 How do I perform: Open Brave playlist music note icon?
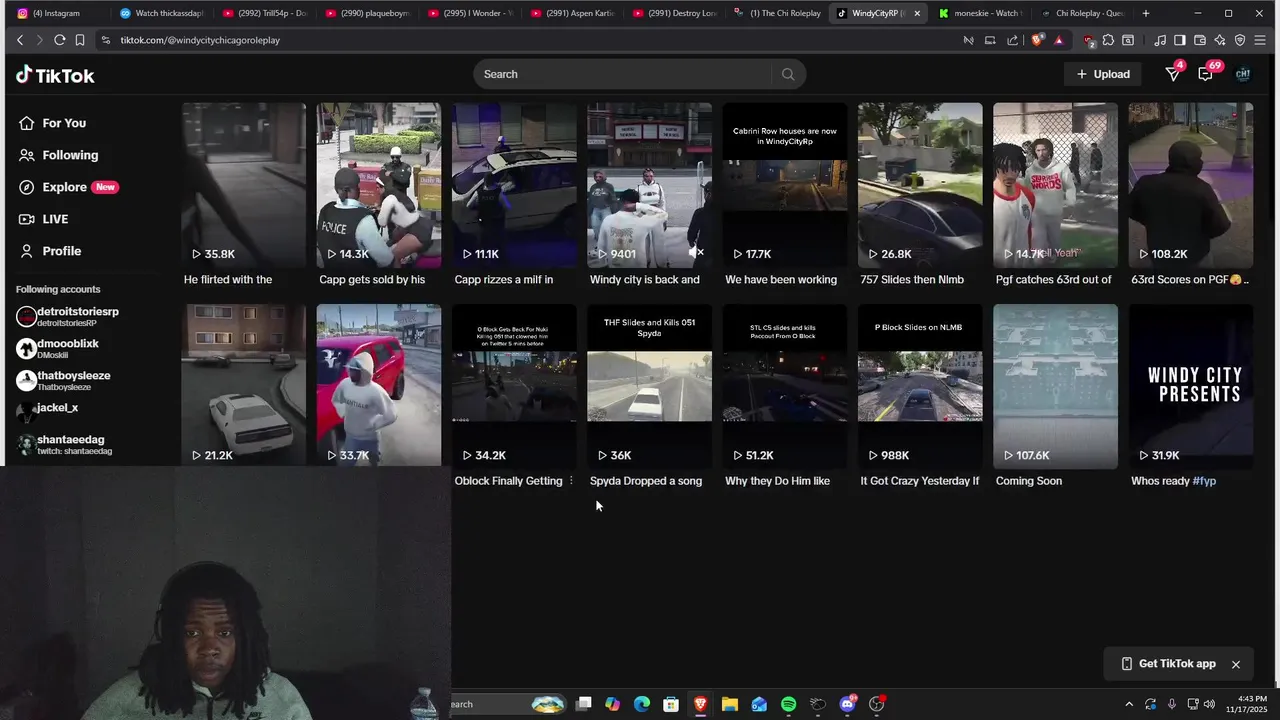[1160, 40]
